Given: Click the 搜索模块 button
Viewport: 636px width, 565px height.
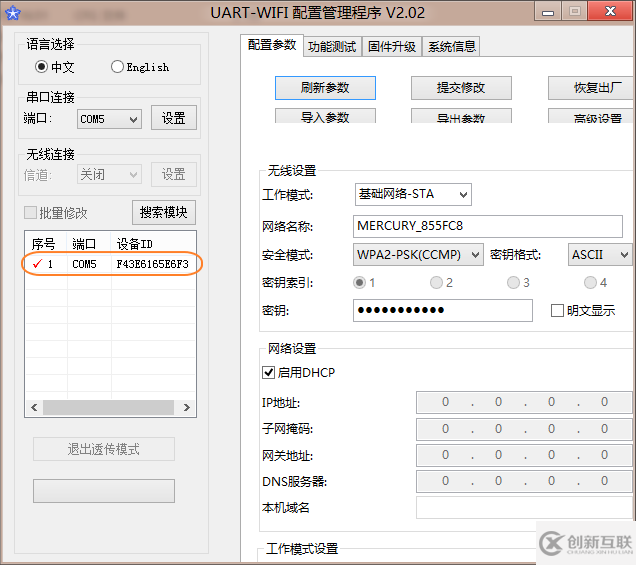Looking at the screenshot, I should click(x=164, y=212).
